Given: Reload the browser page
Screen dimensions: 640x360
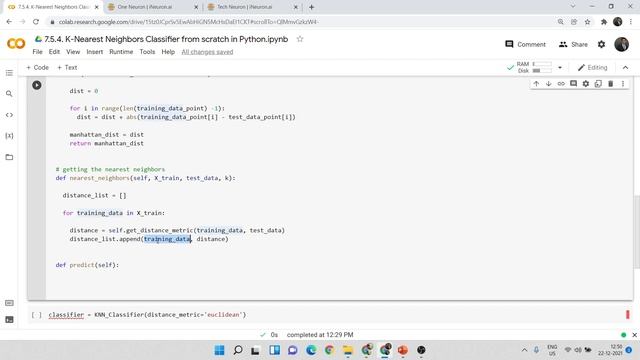Looking at the screenshot, I should (36, 22).
